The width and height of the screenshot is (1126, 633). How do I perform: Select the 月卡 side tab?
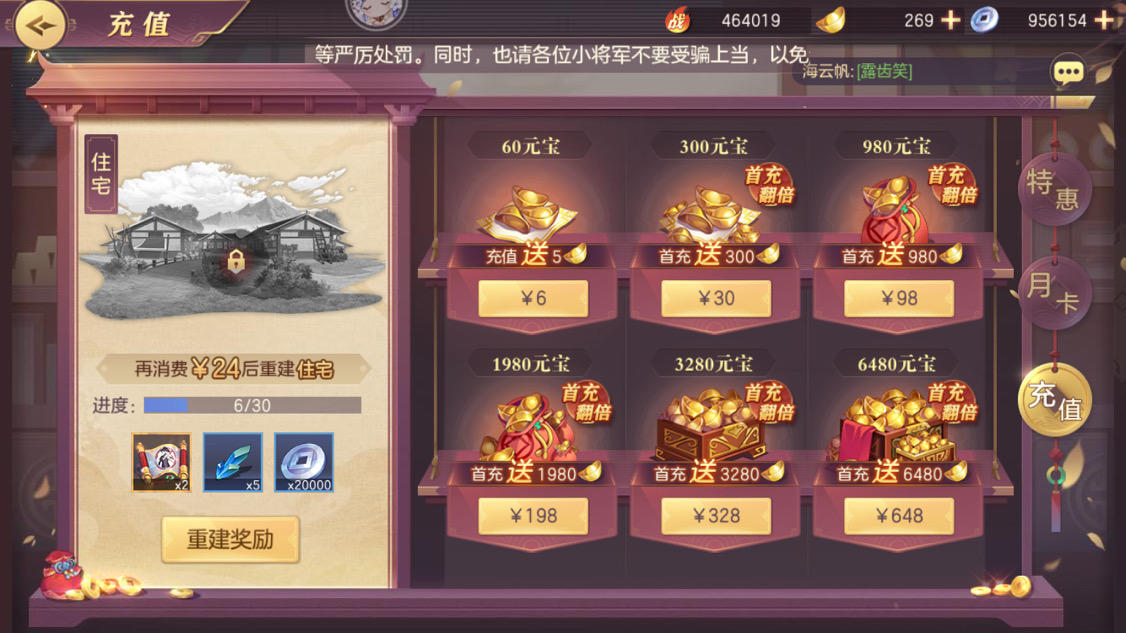tap(1054, 293)
